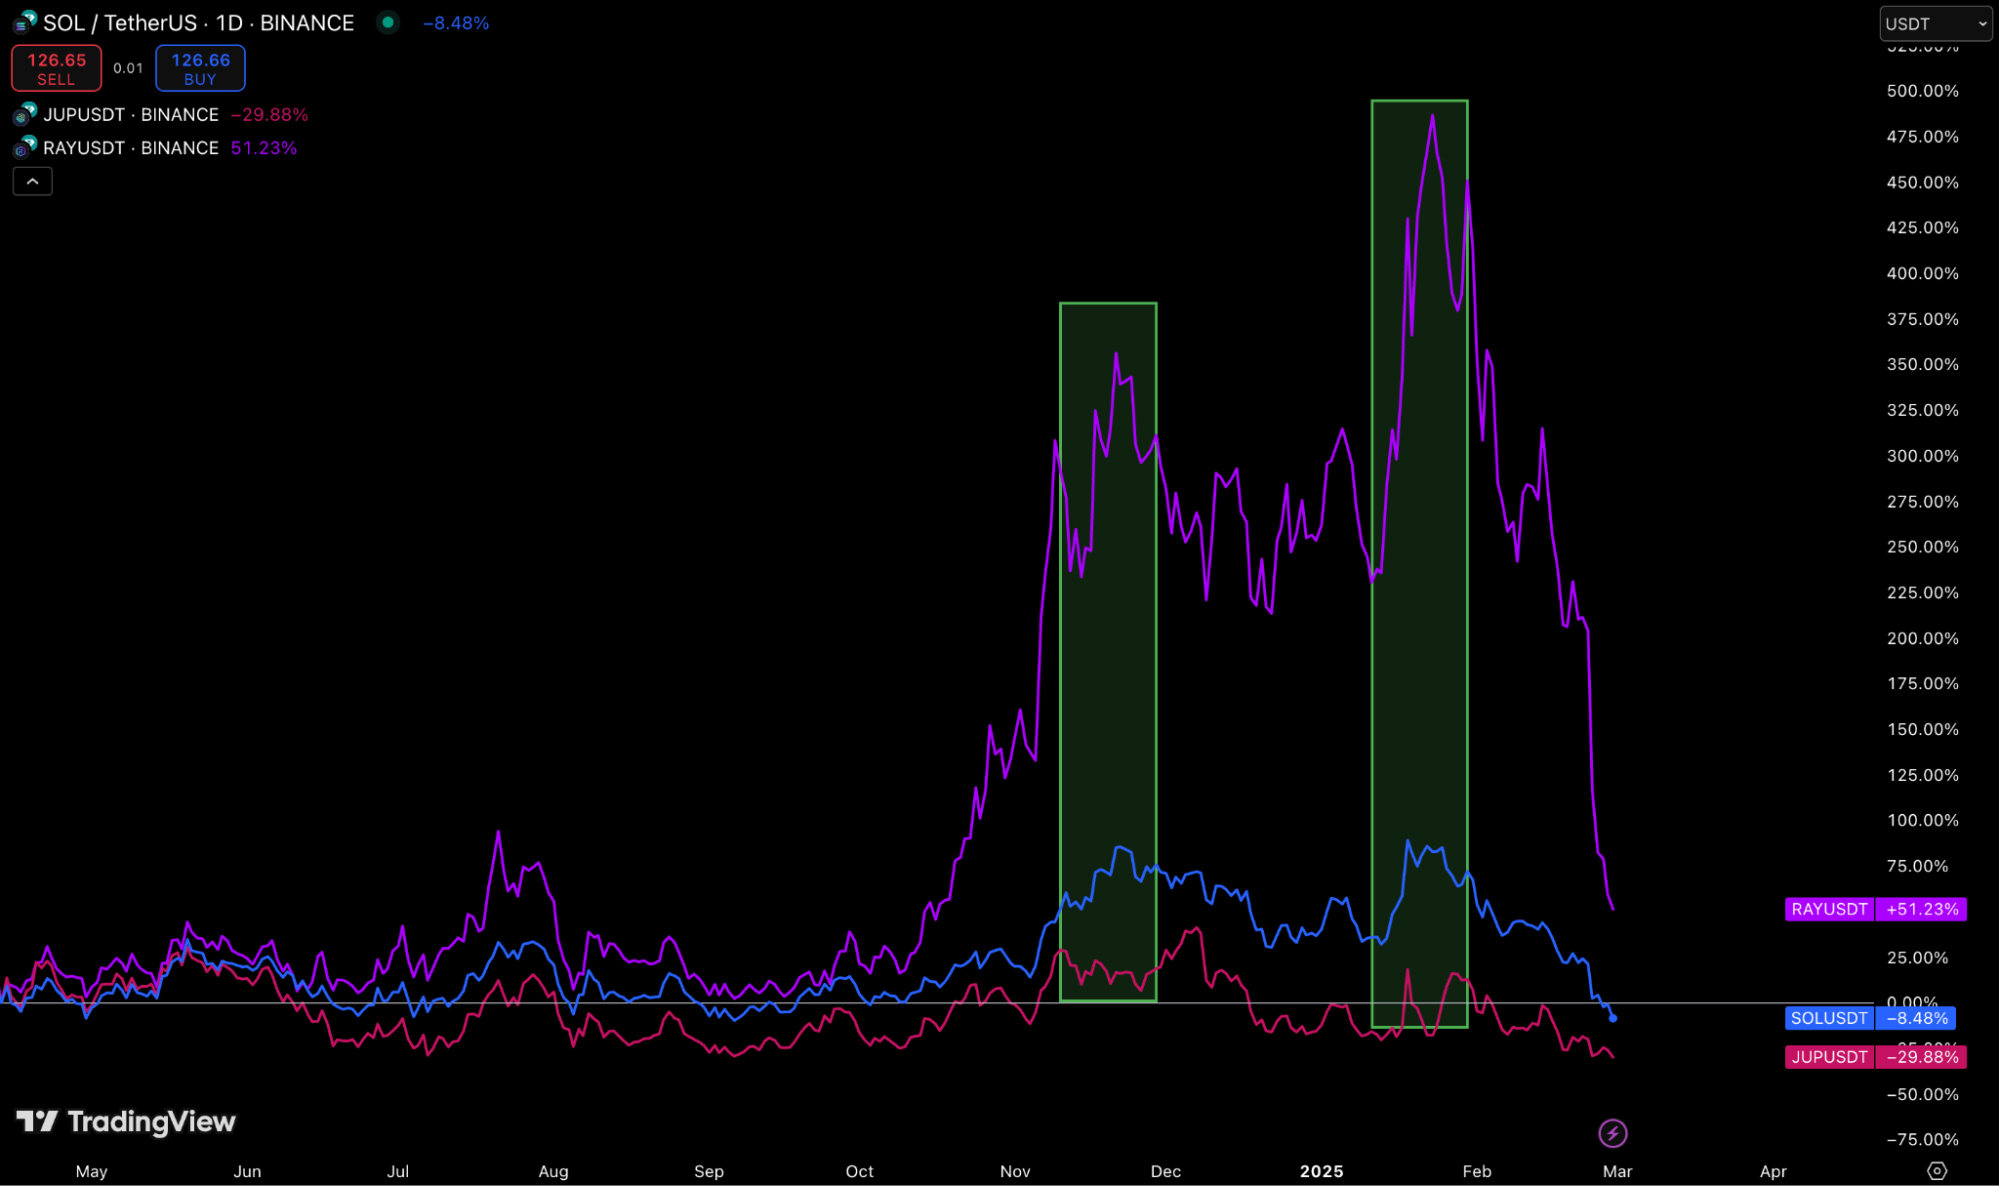Click the JUPUSDT coin icon in legend
The width and height of the screenshot is (1999, 1186).
pos(25,115)
